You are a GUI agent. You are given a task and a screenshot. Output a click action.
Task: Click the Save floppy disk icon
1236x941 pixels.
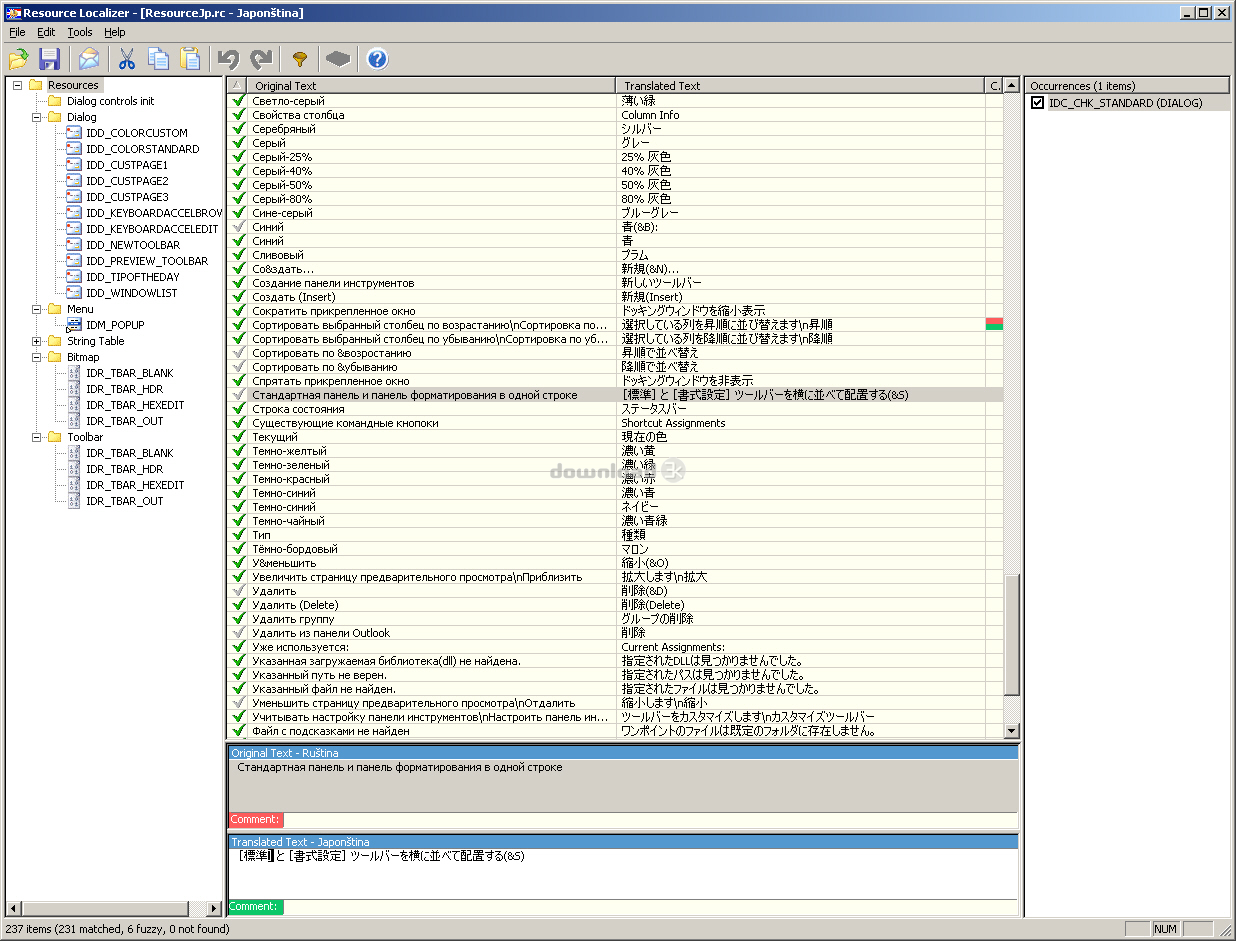[x=50, y=59]
